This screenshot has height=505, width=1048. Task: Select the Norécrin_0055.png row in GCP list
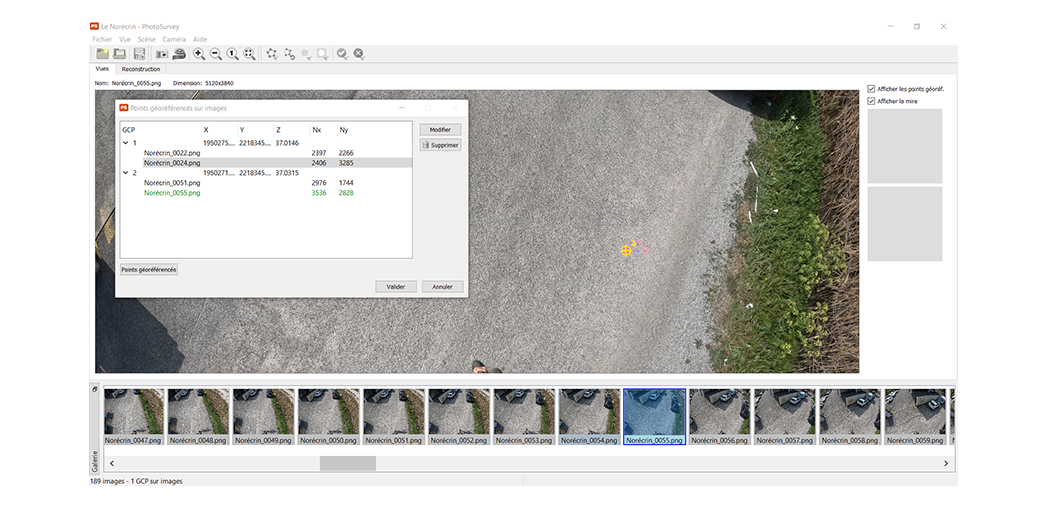click(x=172, y=193)
